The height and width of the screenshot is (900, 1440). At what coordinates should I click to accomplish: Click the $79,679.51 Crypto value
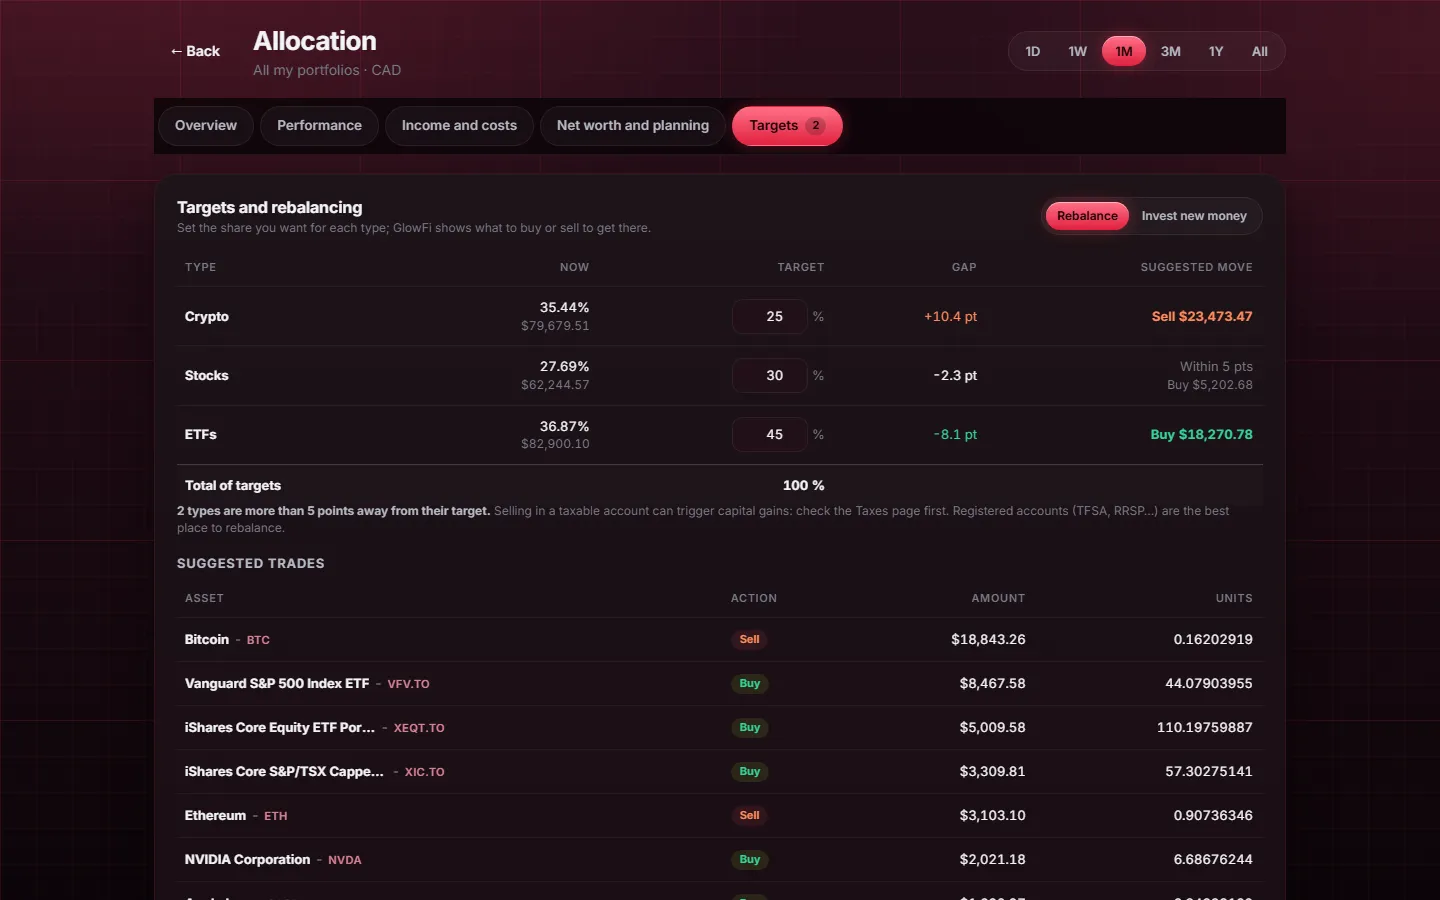click(555, 326)
